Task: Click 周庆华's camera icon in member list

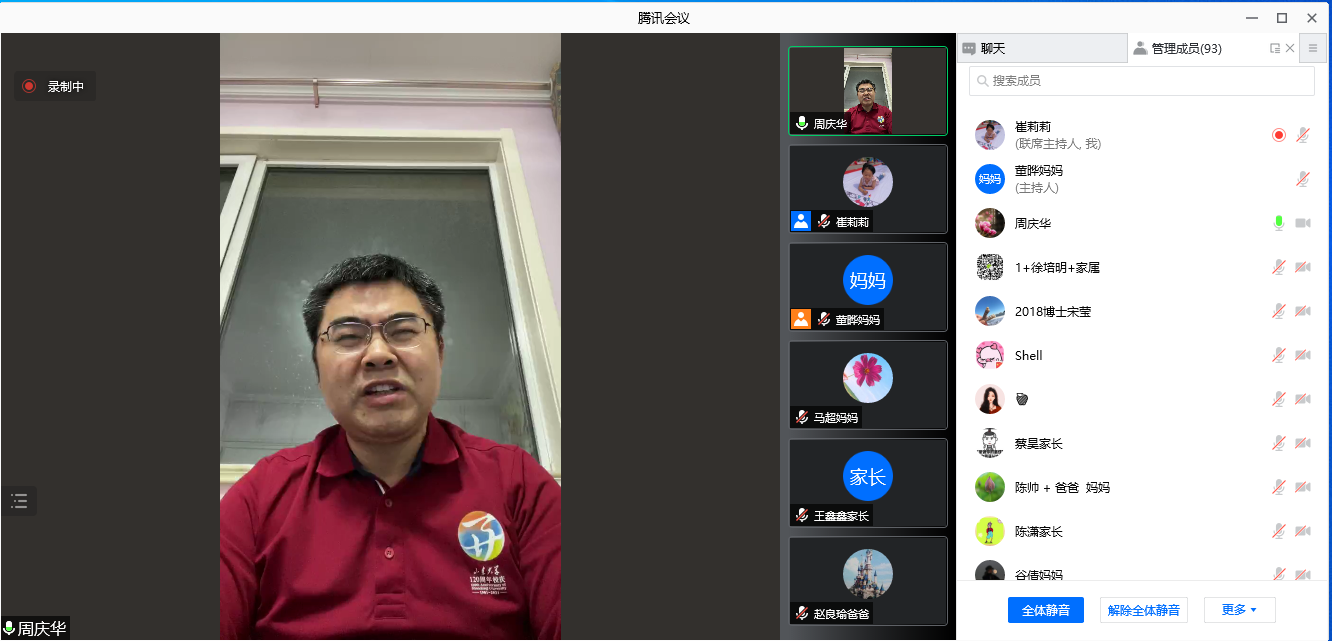Action: [x=1302, y=223]
